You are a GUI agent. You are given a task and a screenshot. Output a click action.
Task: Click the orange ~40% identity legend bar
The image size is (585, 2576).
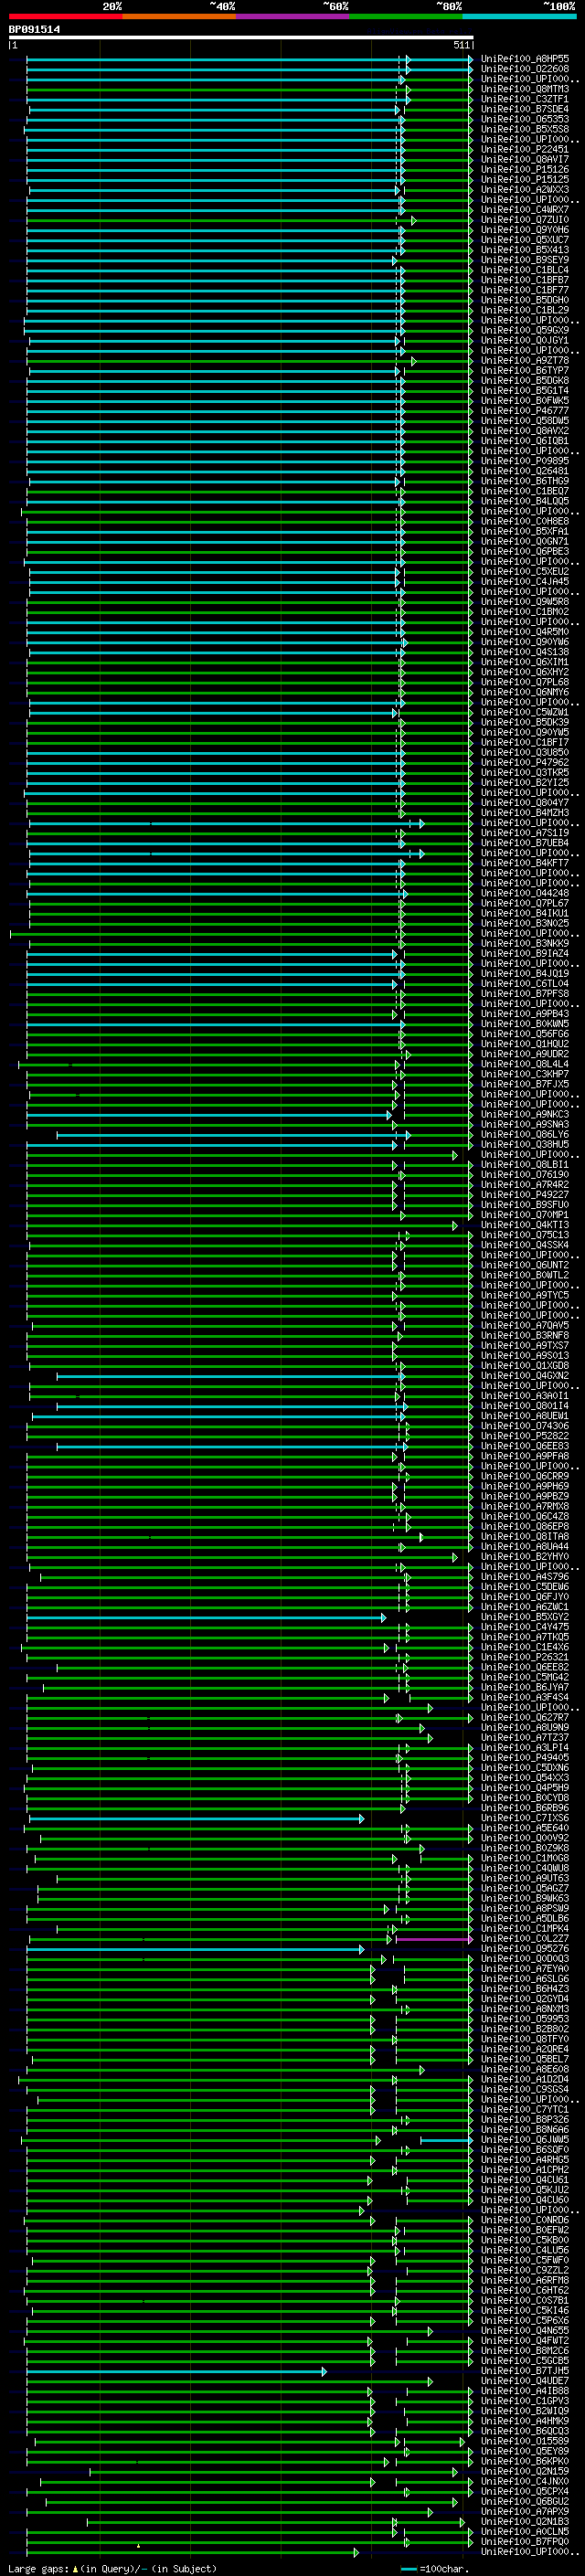180,16
